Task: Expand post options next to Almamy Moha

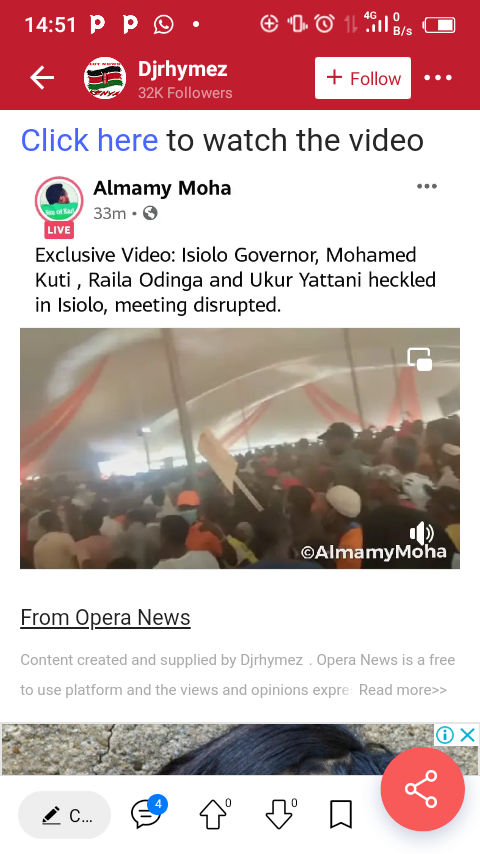Action: (x=427, y=186)
